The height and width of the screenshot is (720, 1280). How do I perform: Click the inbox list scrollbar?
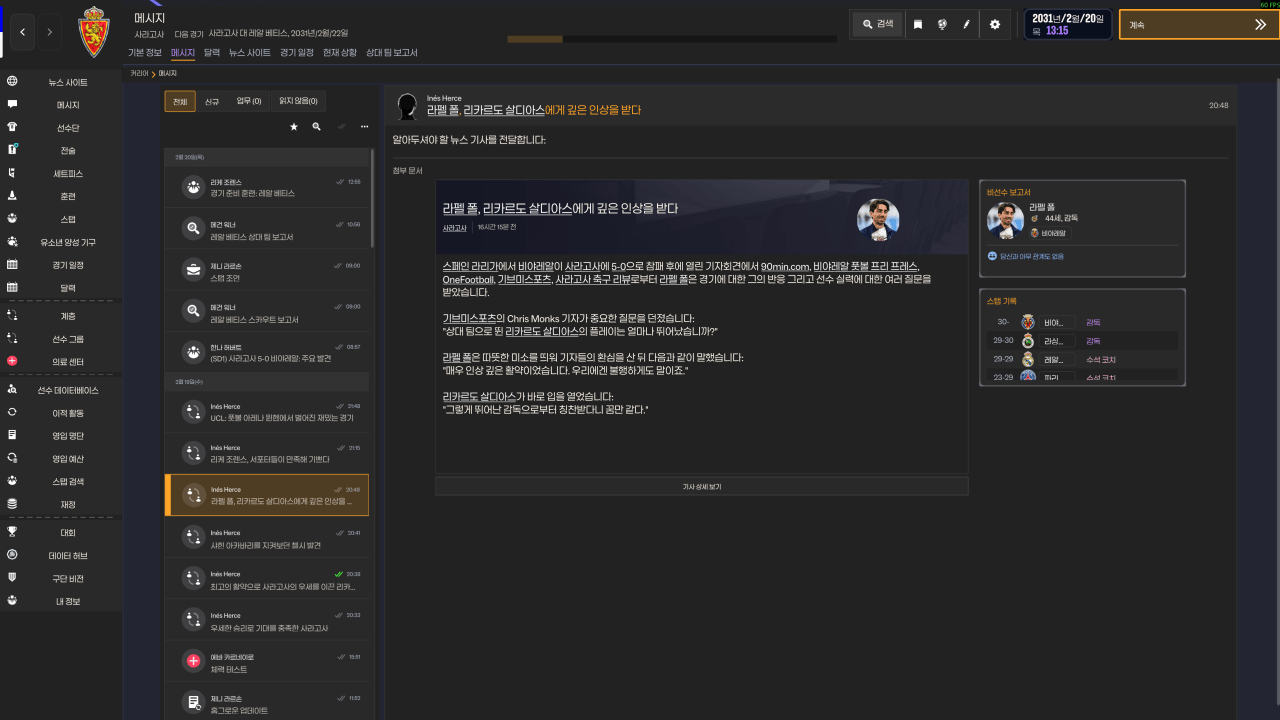(373, 199)
